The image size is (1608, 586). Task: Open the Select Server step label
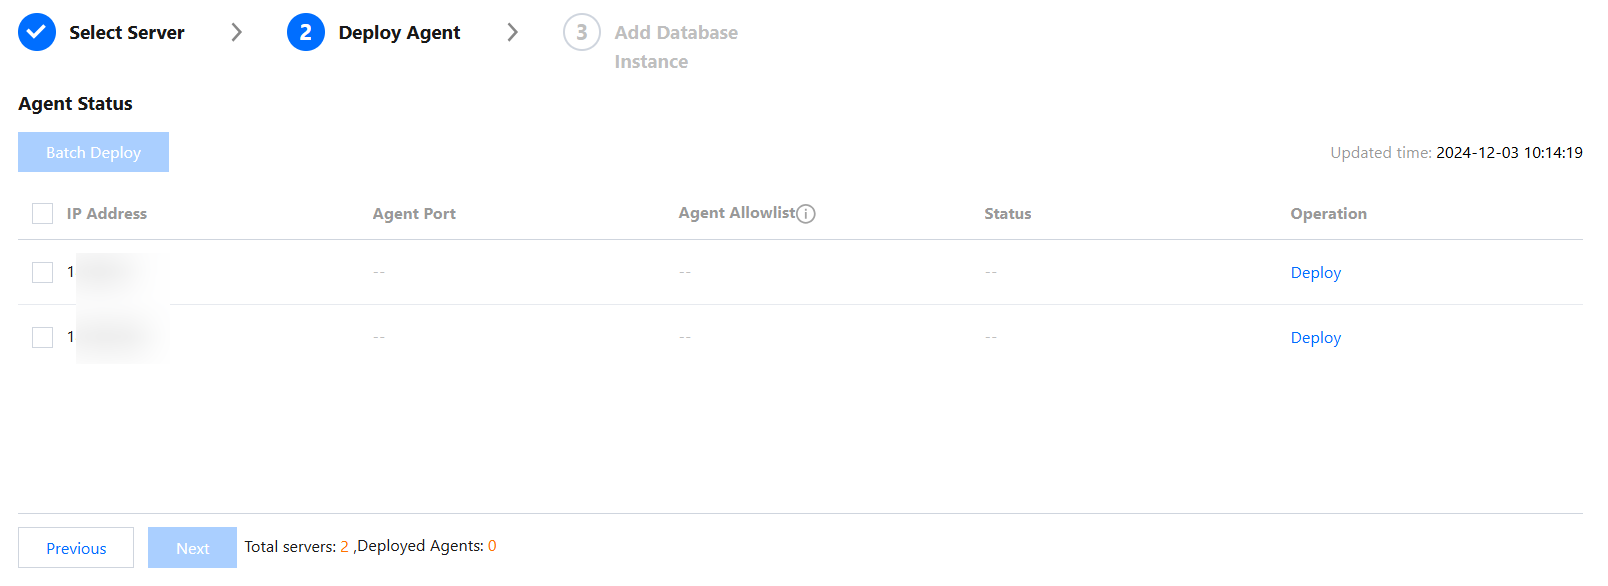click(127, 33)
